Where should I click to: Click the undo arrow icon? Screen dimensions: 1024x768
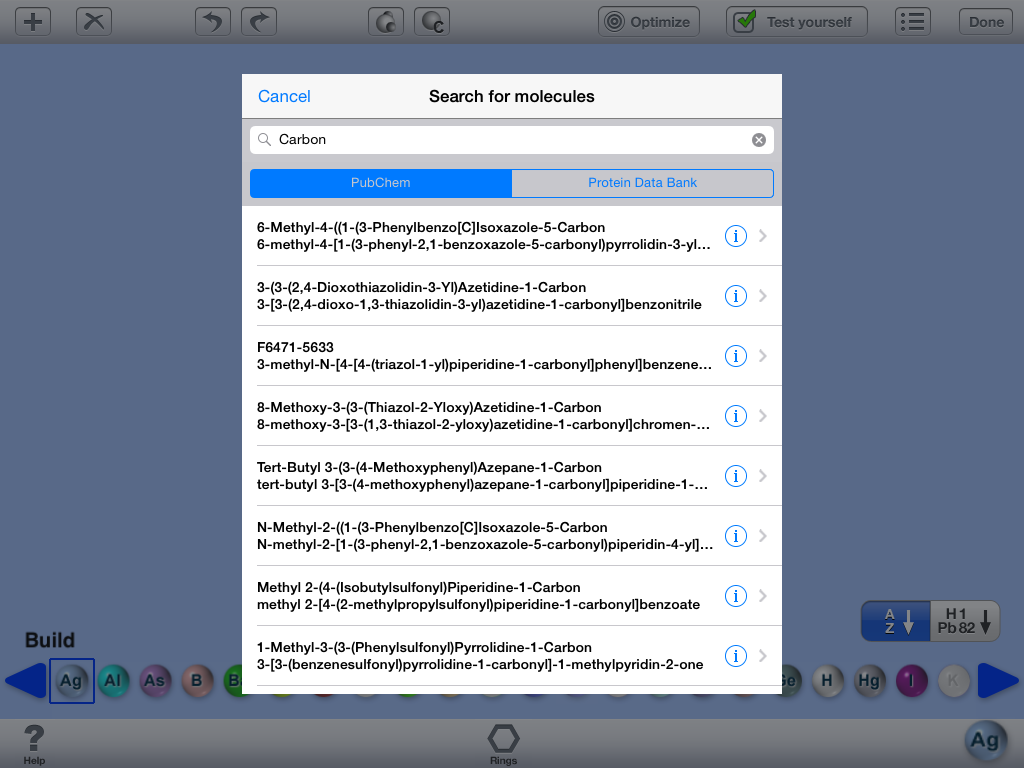(x=212, y=20)
